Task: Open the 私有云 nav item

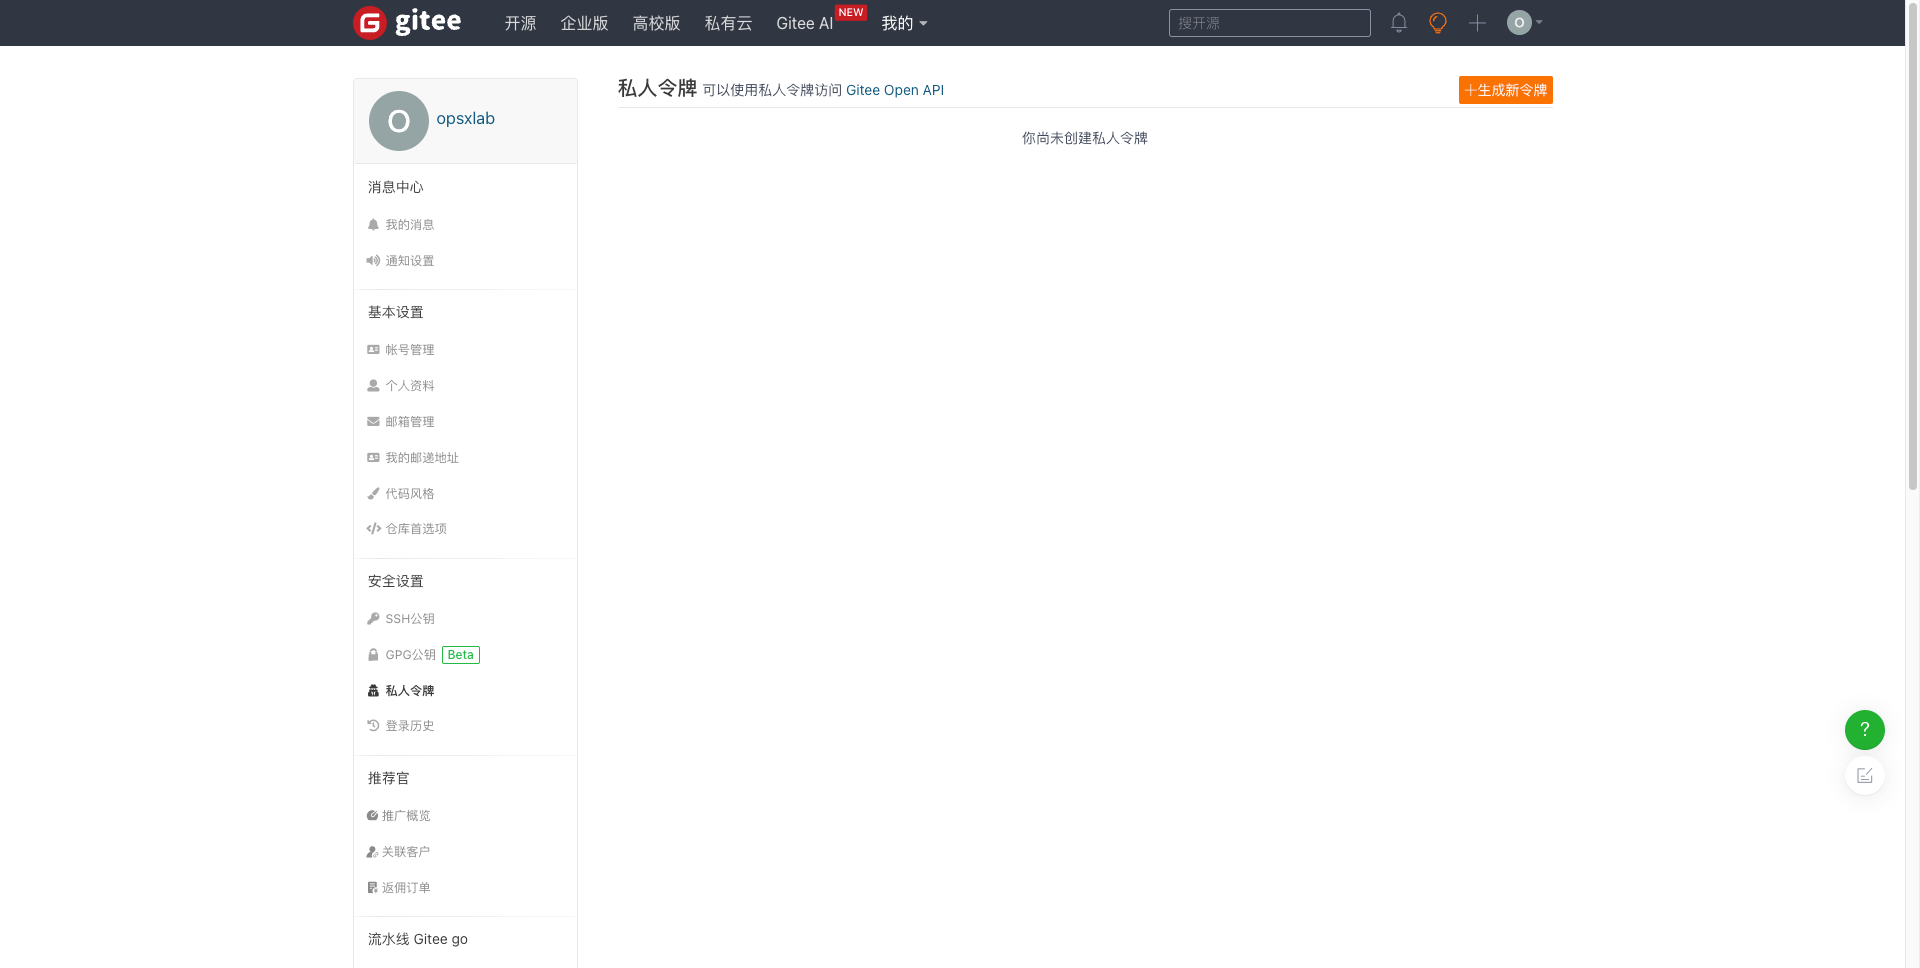Action: (728, 23)
